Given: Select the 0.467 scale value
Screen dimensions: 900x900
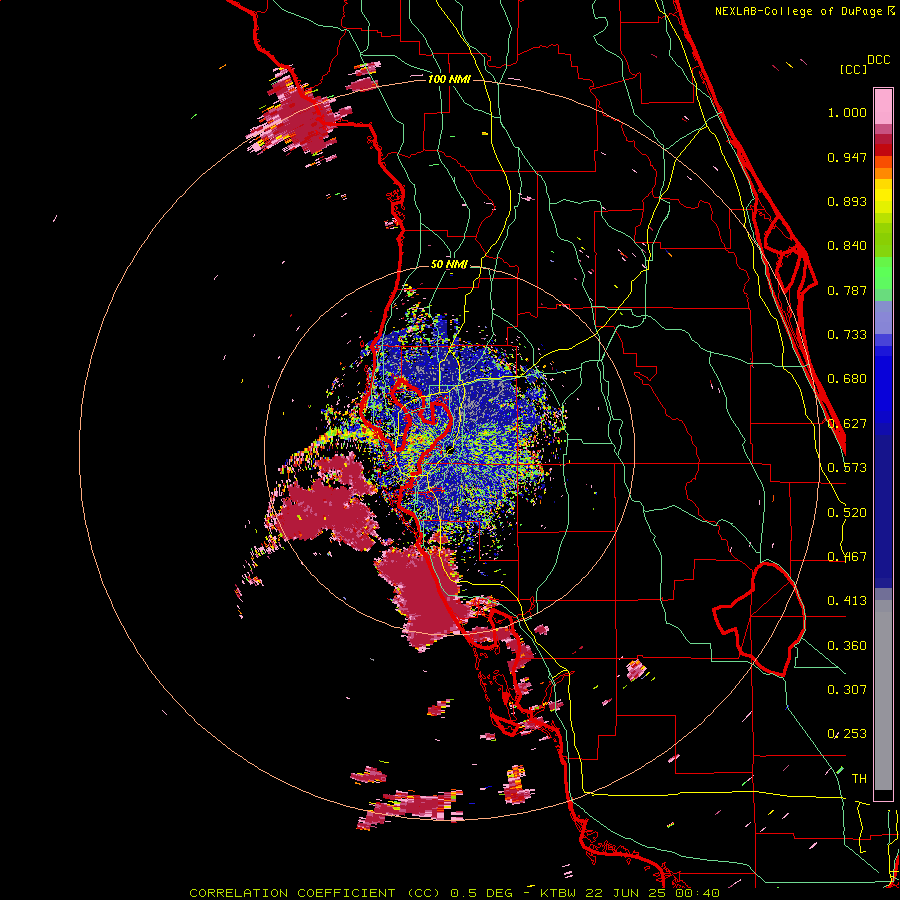Looking at the screenshot, I should point(847,557).
